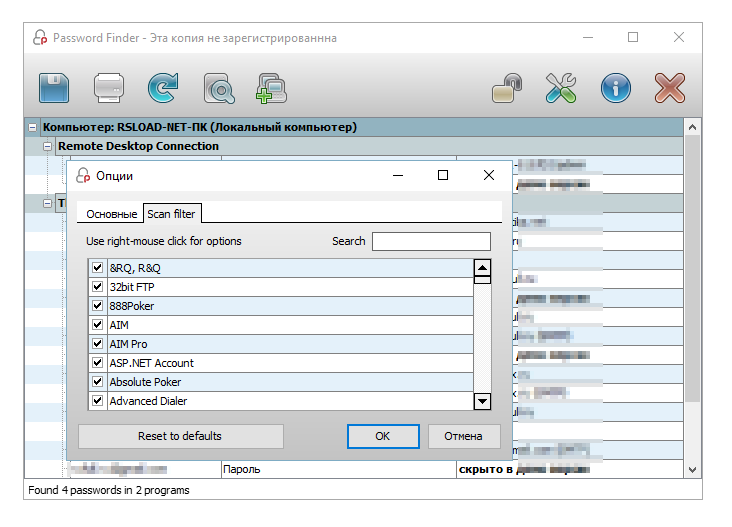The image size is (732, 527).
Task: Click the Save floppy disk toolbar icon
Action: coord(54,88)
